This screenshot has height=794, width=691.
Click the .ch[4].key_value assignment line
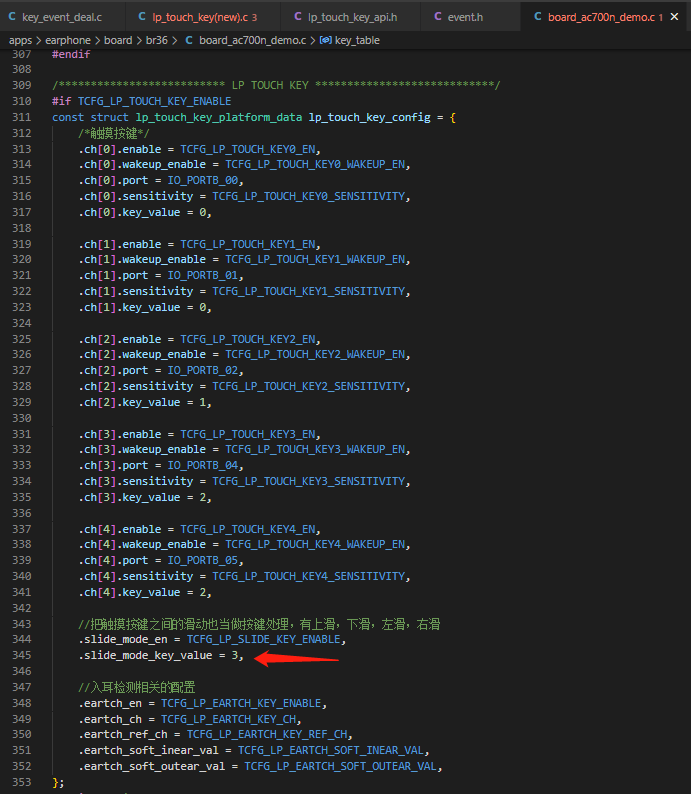(x=145, y=592)
